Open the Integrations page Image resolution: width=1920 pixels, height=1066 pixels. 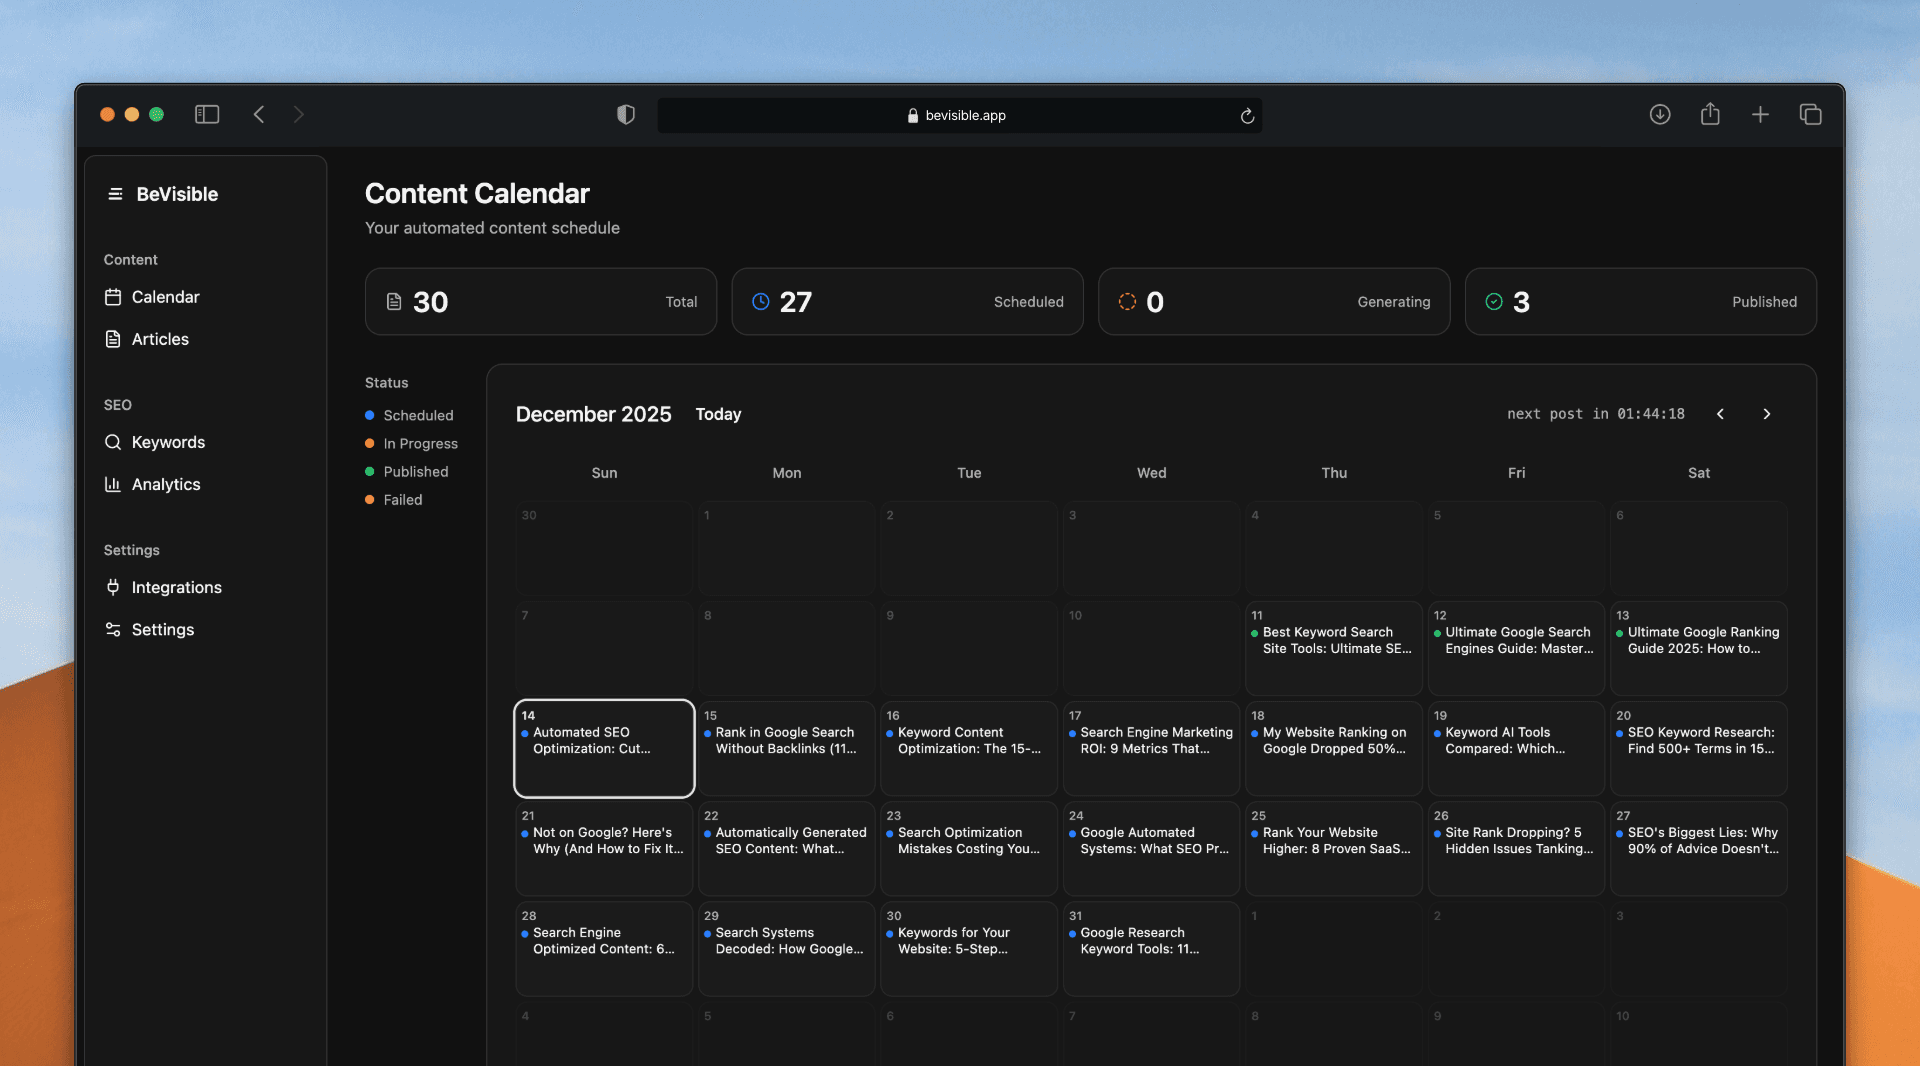pos(176,587)
